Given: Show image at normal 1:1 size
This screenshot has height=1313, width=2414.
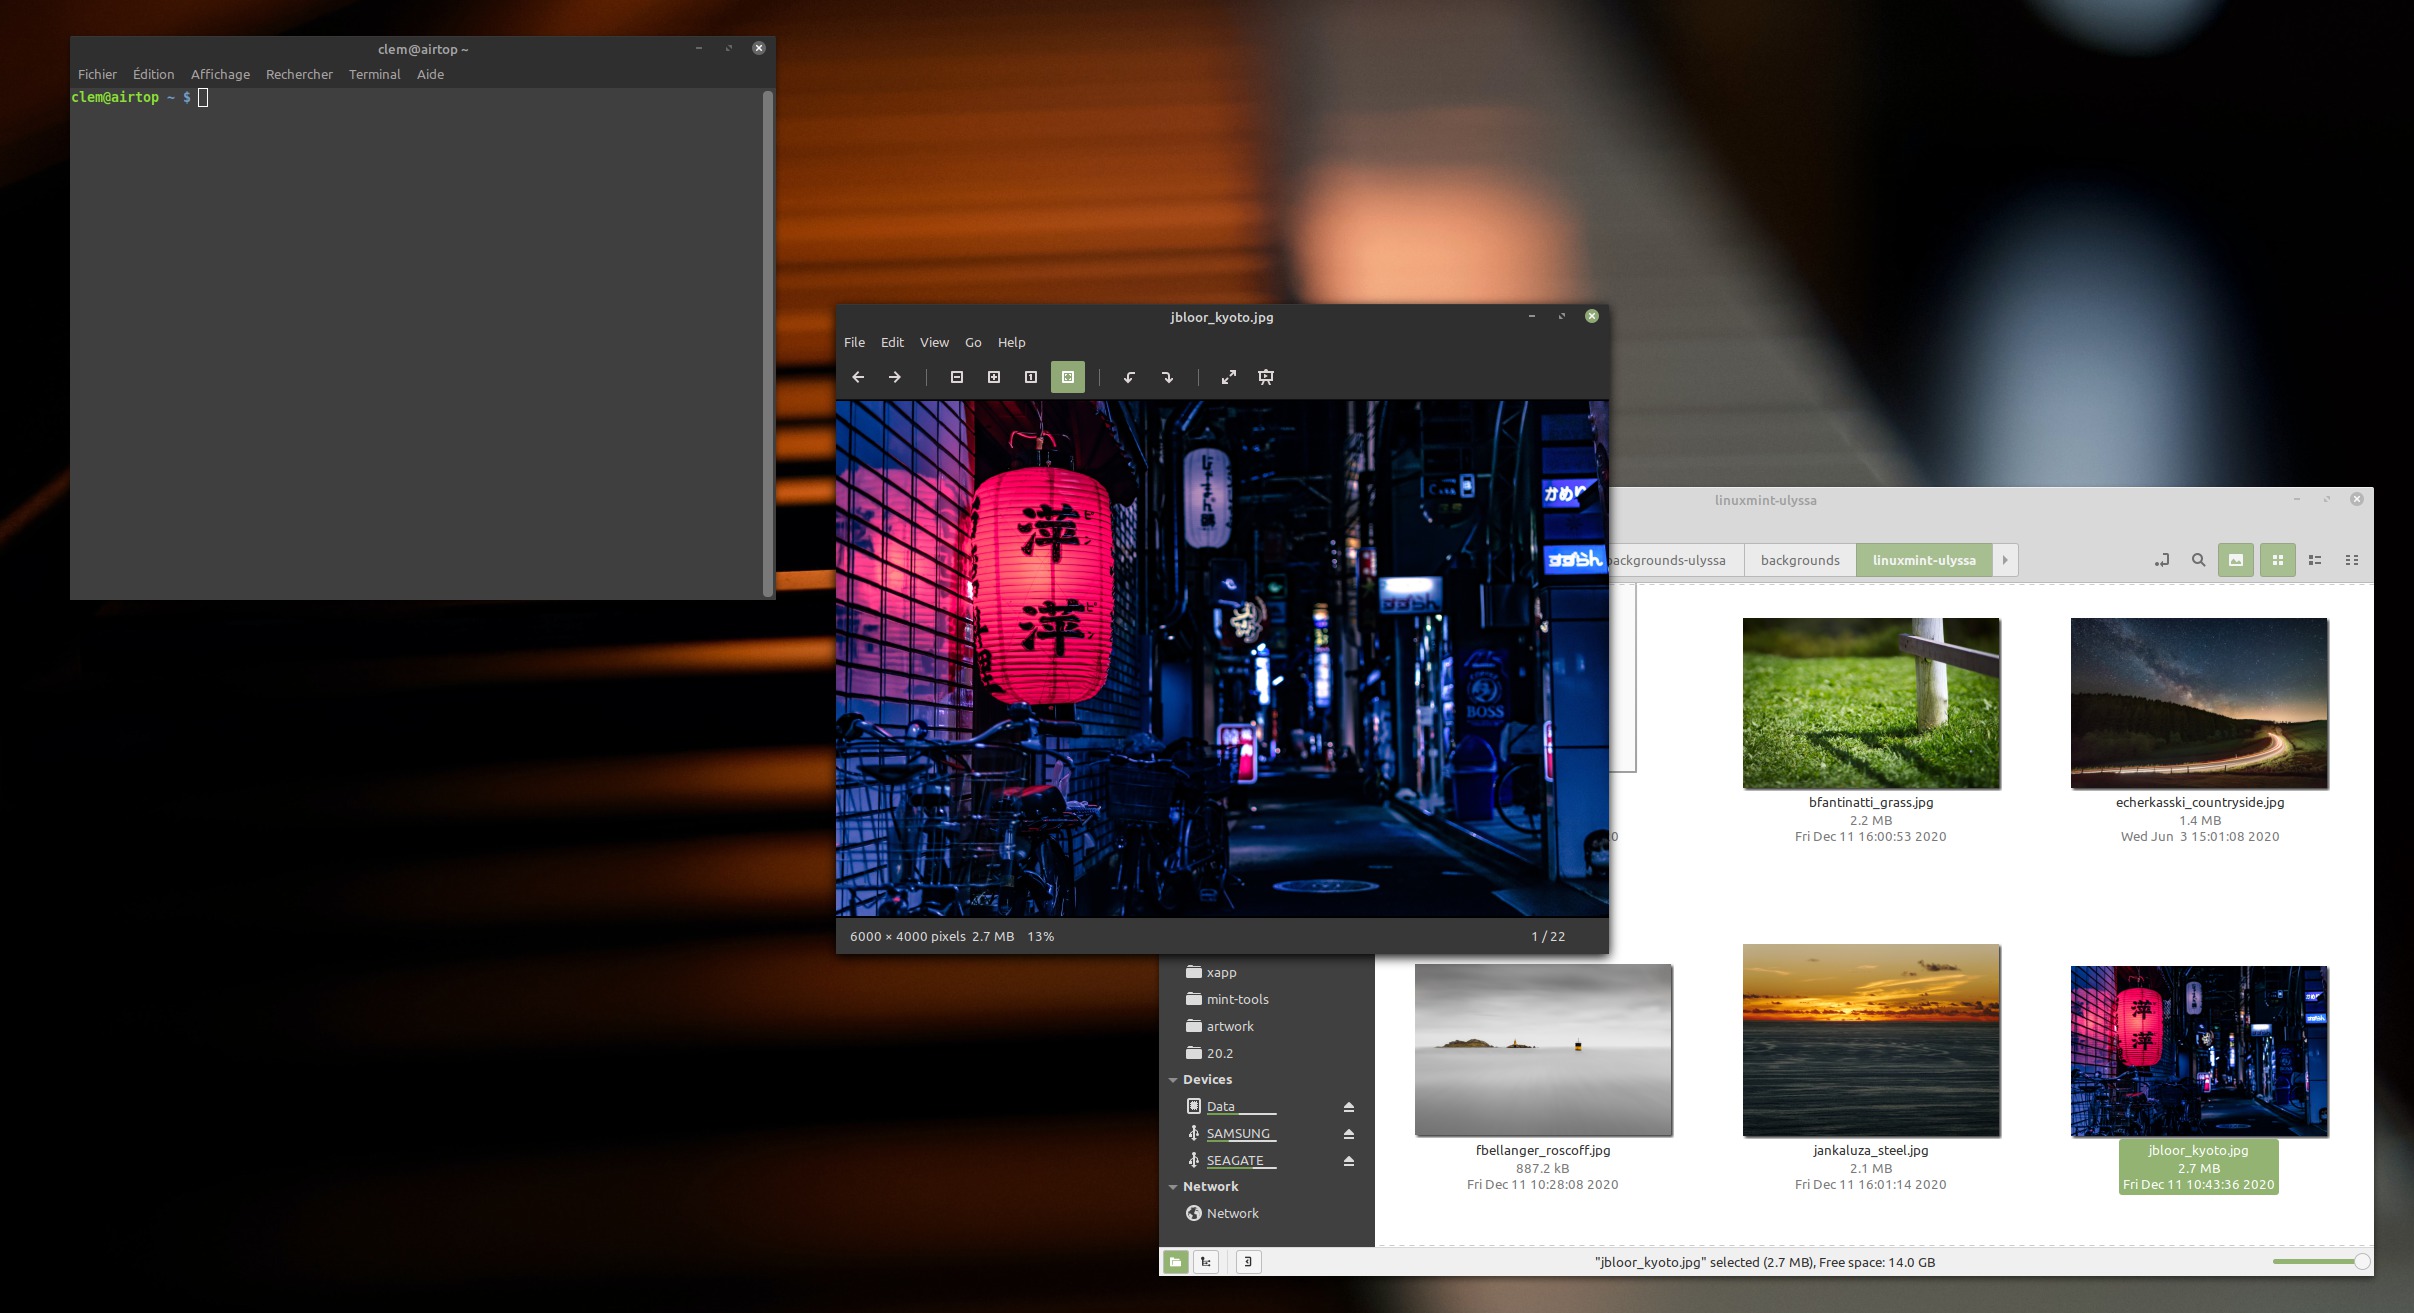Looking at the screenshot, I should (1030, 377).
